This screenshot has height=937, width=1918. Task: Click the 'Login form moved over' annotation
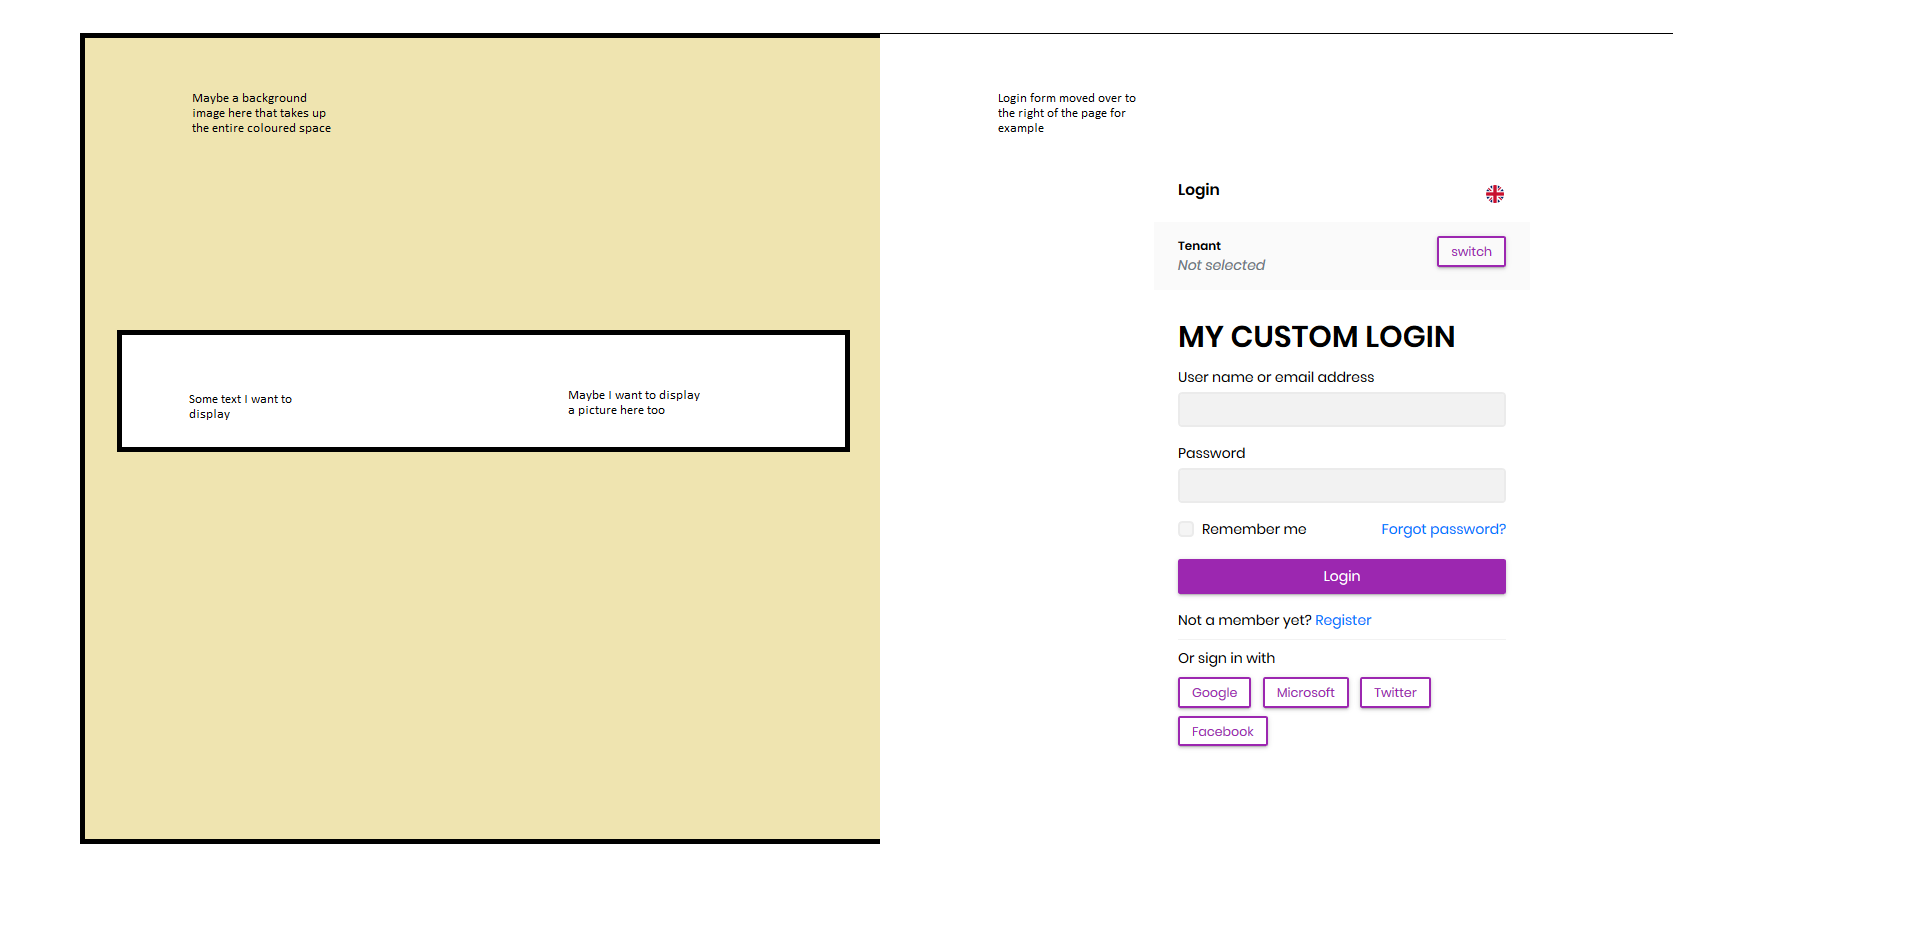pos(1066,113)
